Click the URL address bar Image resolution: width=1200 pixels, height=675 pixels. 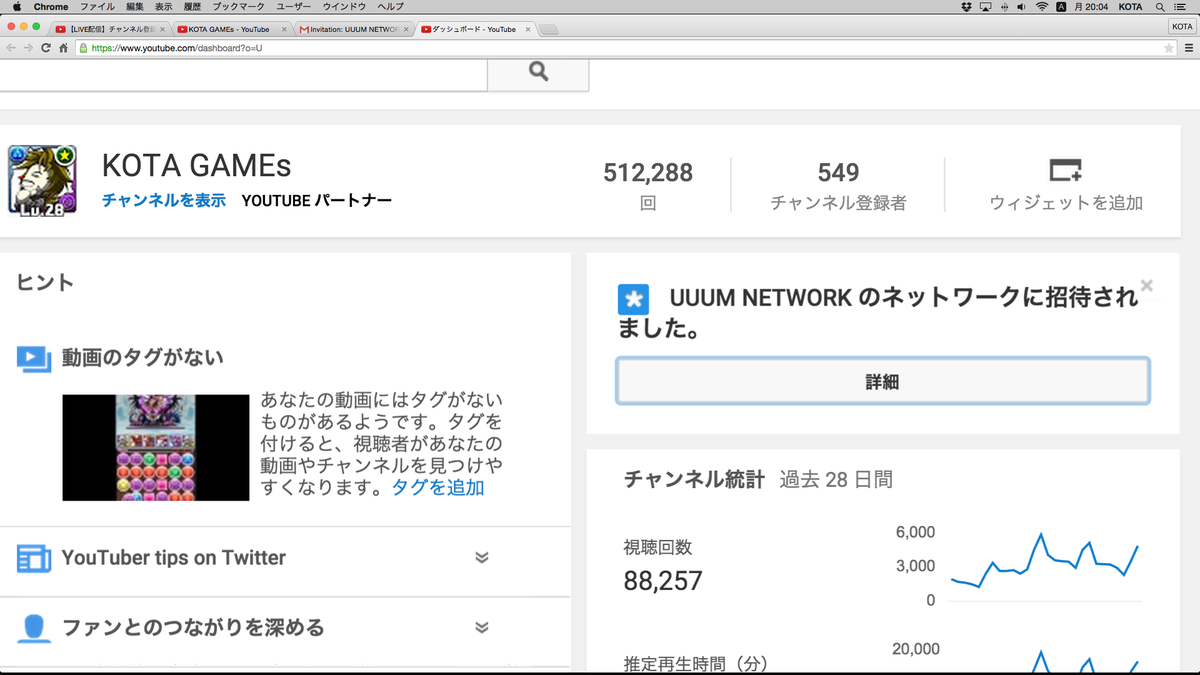pyautogui.click(x=626, y=47)
